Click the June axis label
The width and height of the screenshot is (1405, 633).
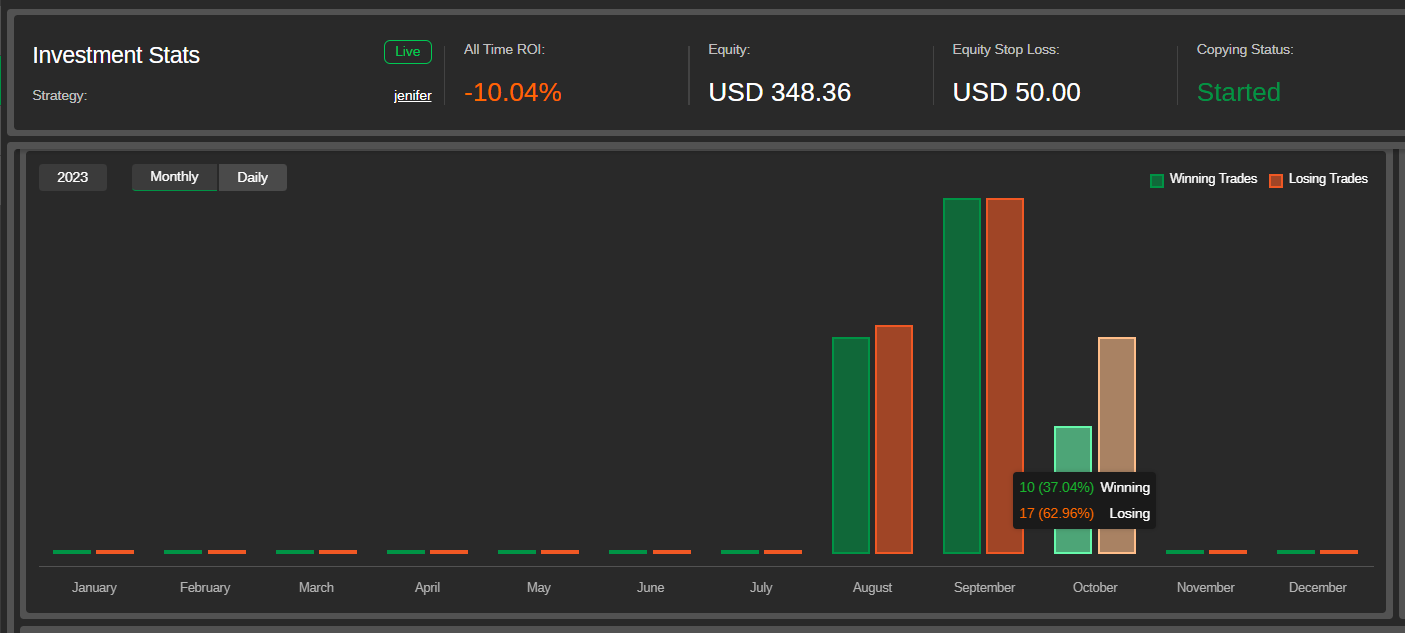(650, 587)
